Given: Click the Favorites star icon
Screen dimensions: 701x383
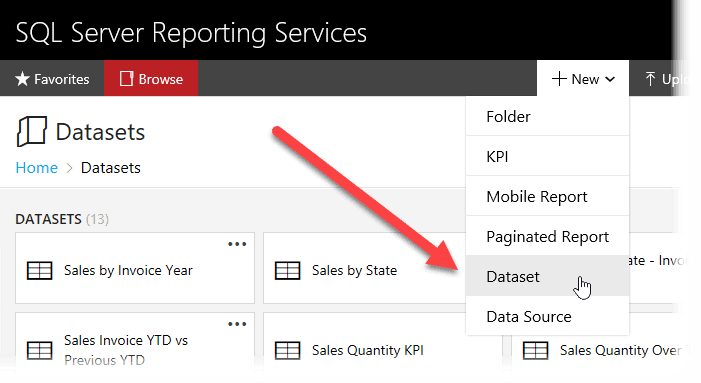Looking at the screenshot, I should point(22,79).
